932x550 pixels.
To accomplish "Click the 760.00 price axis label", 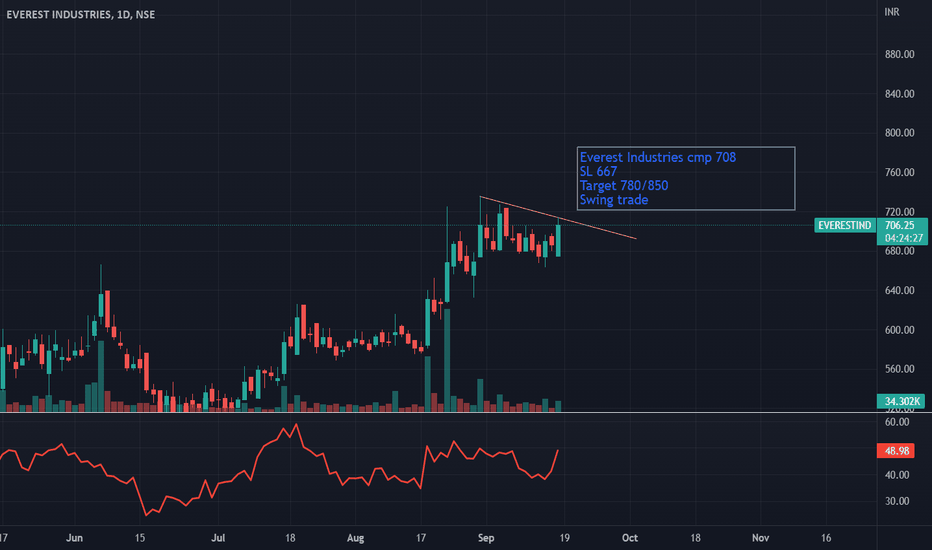I will click(x=899, y=172).
